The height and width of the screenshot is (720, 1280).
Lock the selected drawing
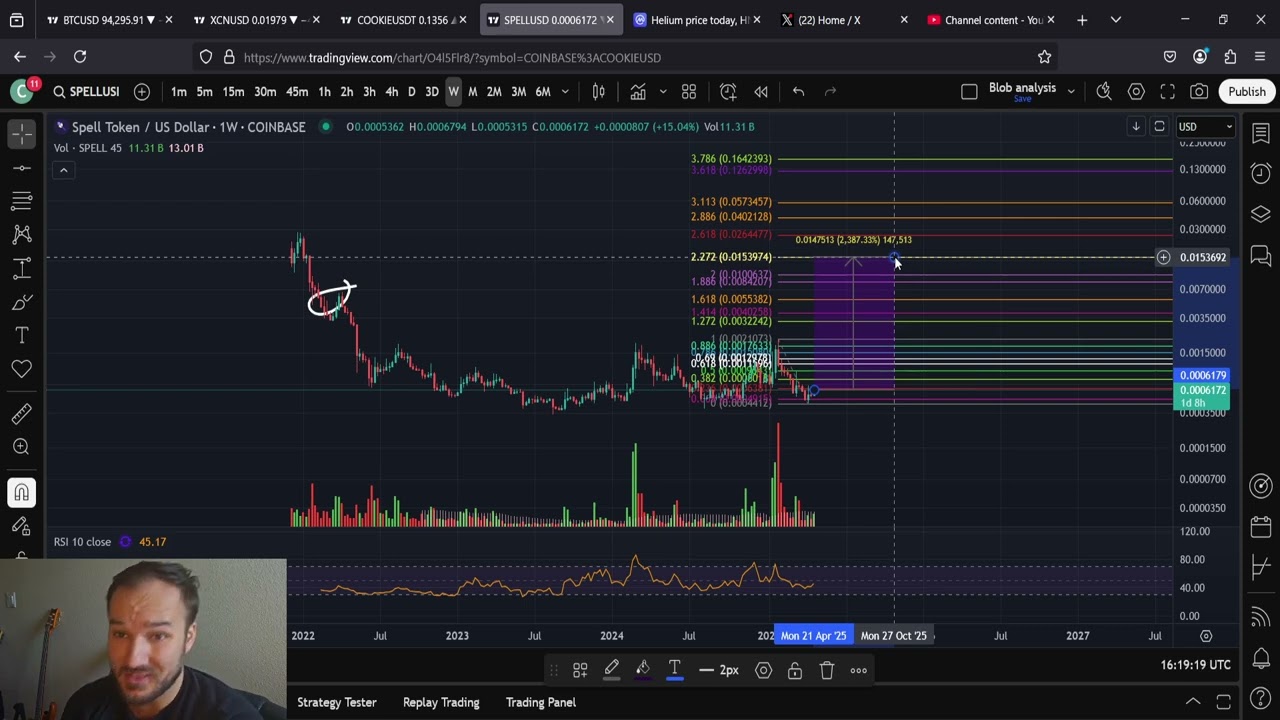(795, 670)
